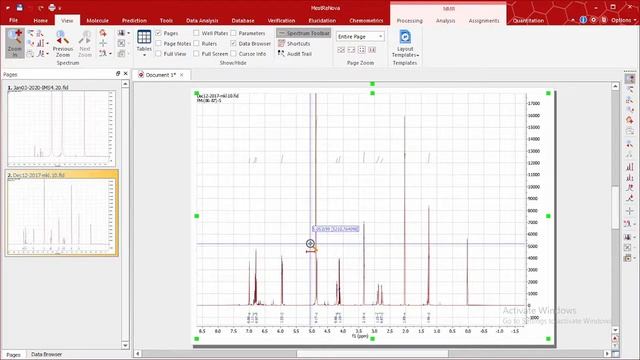
Task: Click the Previous Zoom icon
Action: 62,37
